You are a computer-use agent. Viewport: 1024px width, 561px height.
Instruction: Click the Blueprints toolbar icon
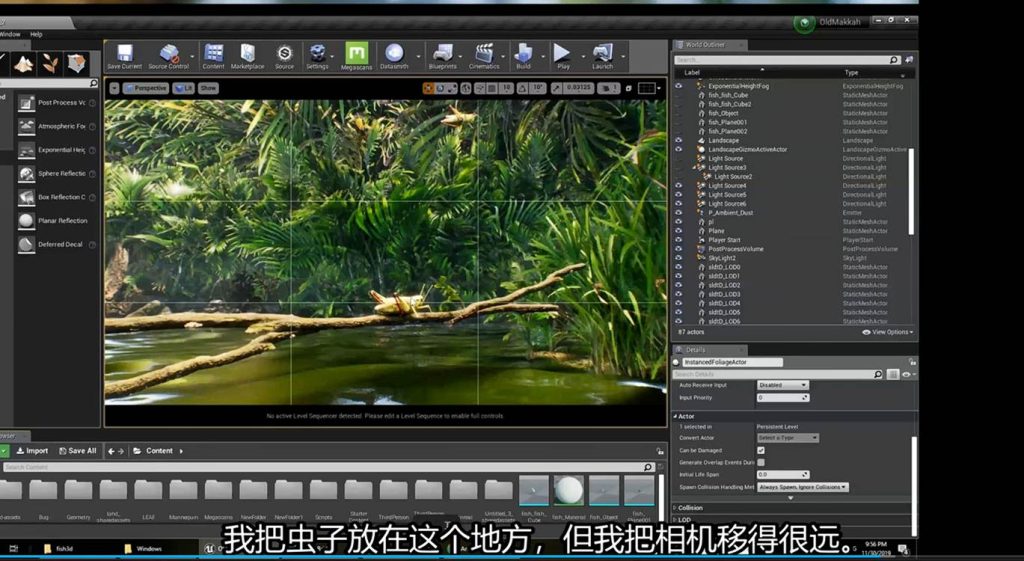click(442, 54)
